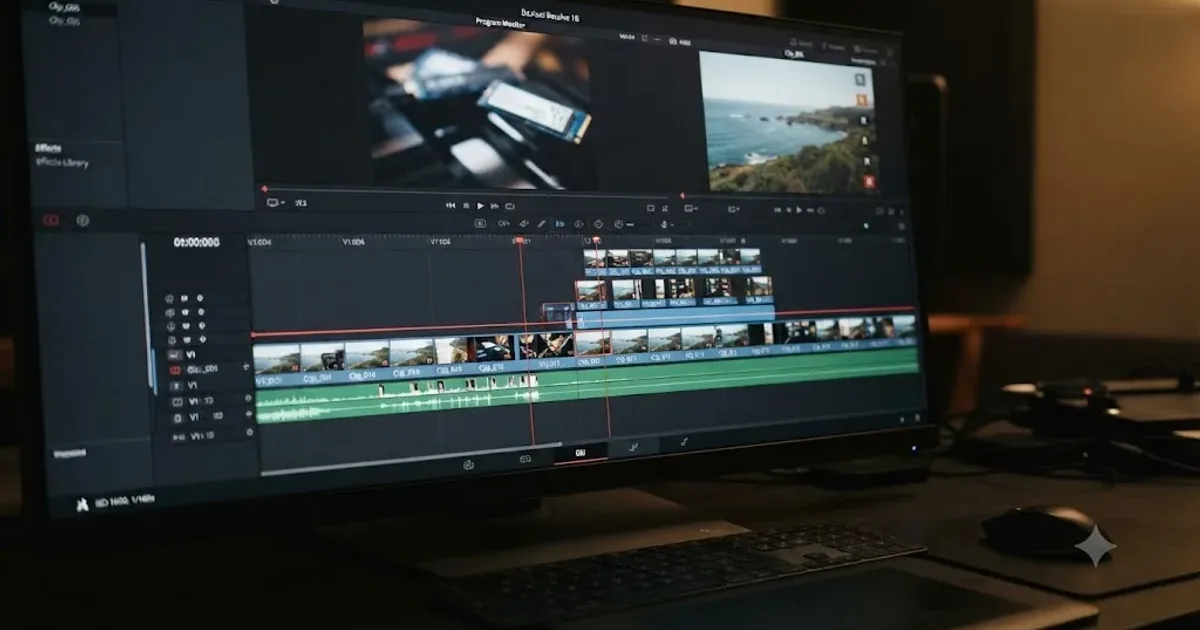Image resolution: width=1200 pixels, height=630 pixels.
Task: Open the Effects Library entry
Action: (62, 162)
